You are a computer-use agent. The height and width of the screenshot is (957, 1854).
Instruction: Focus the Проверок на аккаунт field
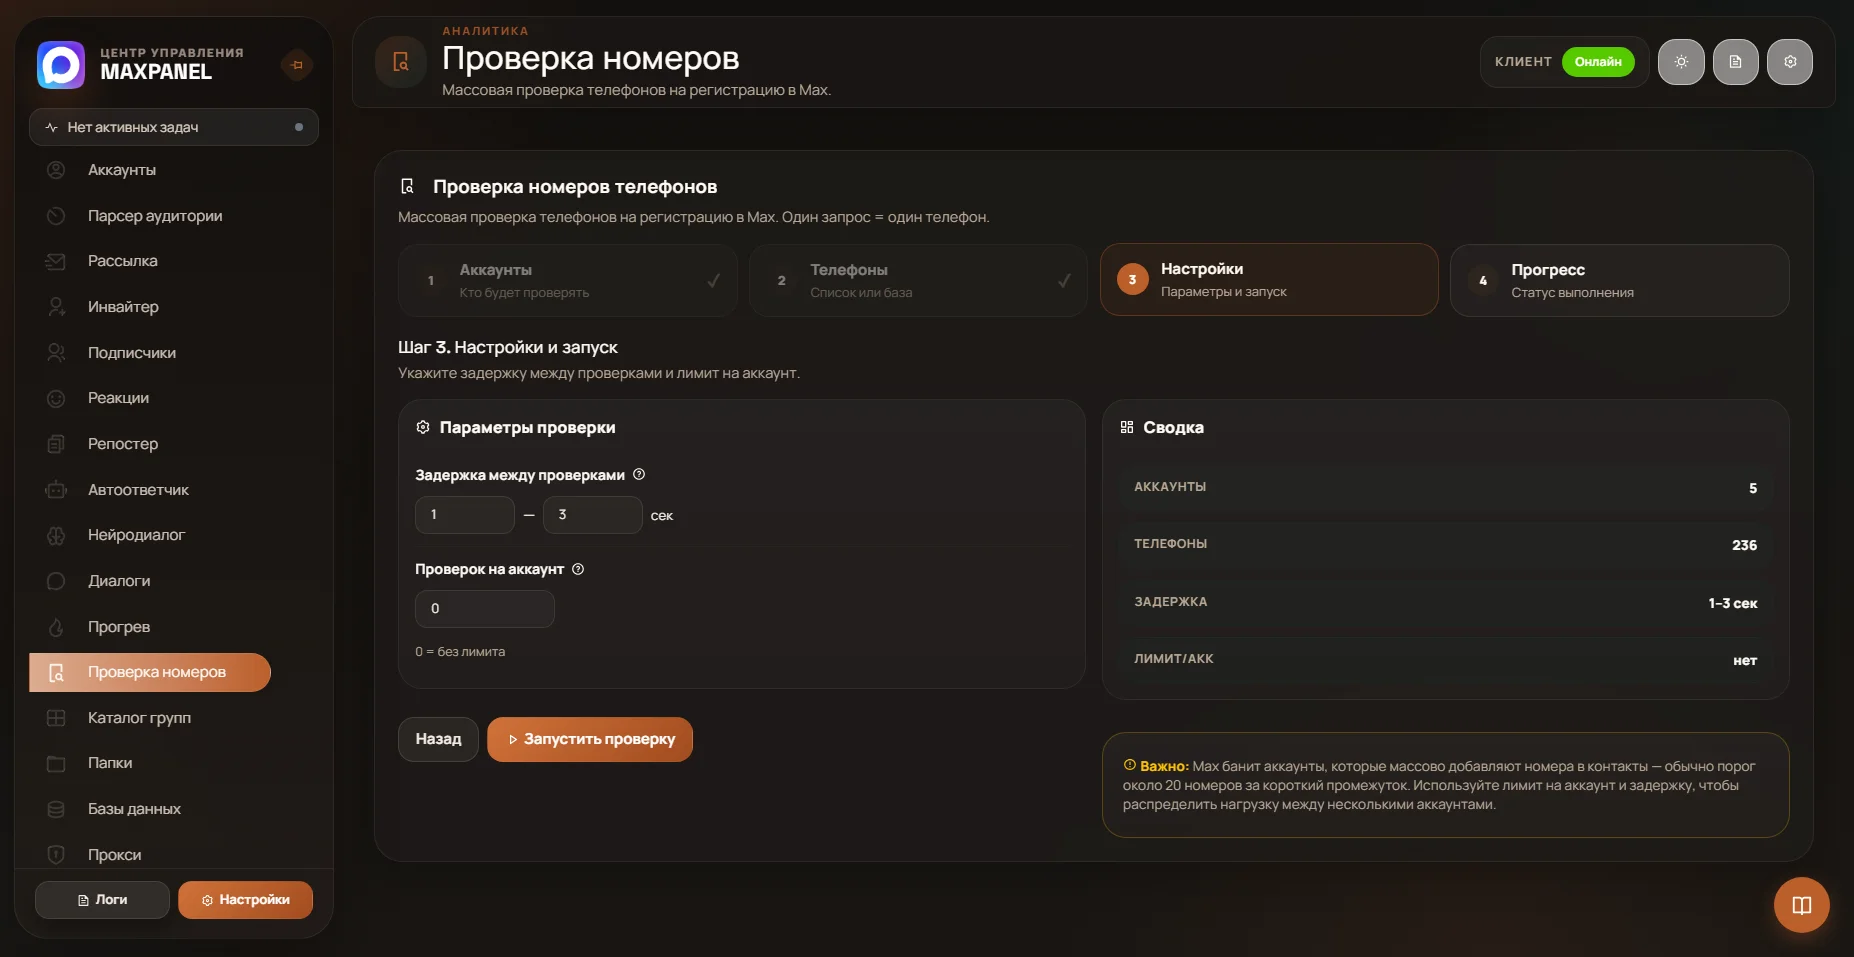coord(485,609)
